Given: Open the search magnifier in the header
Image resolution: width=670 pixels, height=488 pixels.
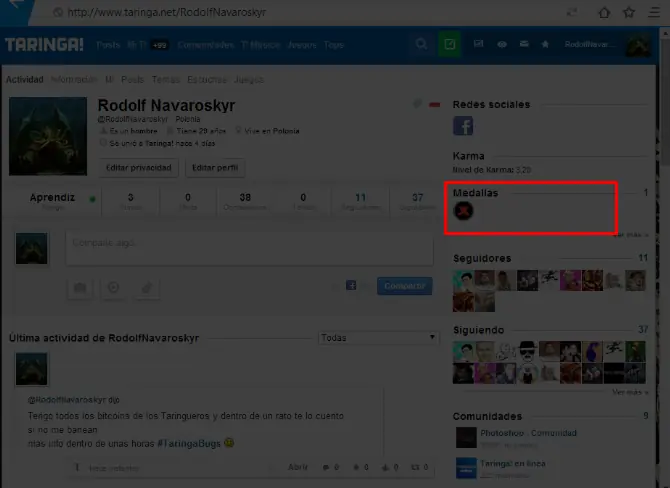Looking at the screenshot, I should pyautogui.click(x=421, y=44).
